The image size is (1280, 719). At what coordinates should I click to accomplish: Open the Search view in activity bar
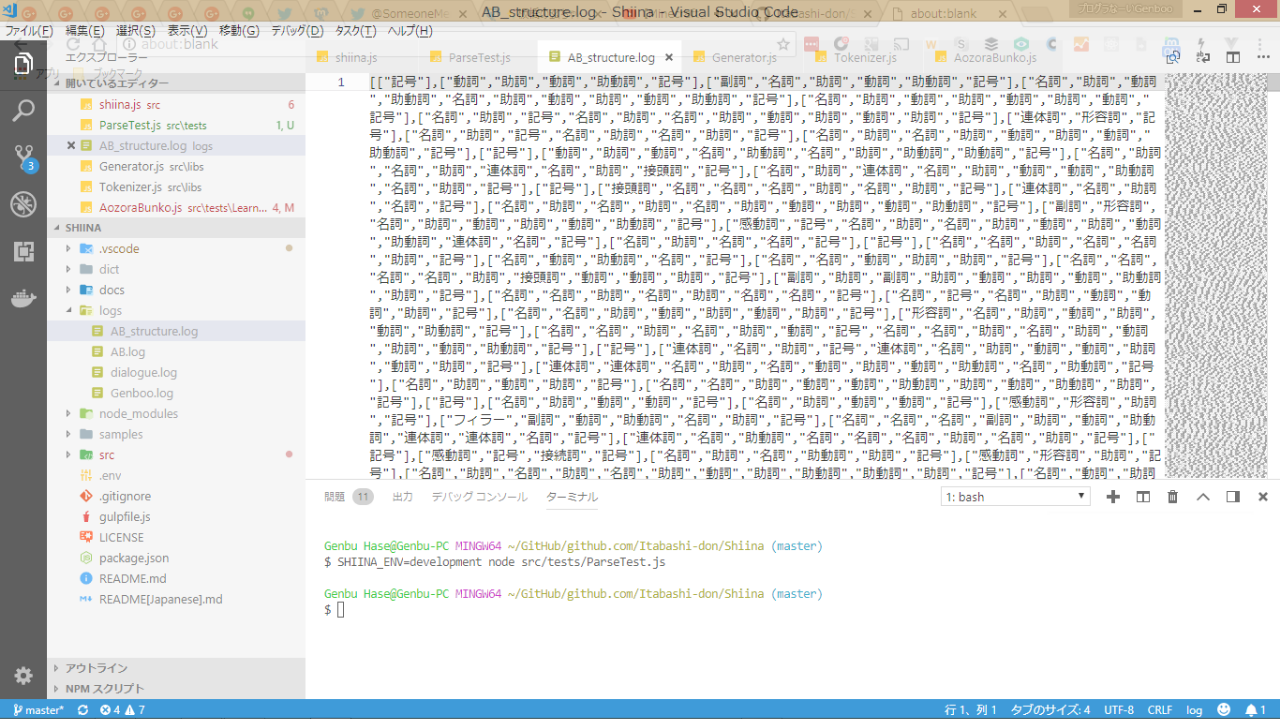[23, 110]
